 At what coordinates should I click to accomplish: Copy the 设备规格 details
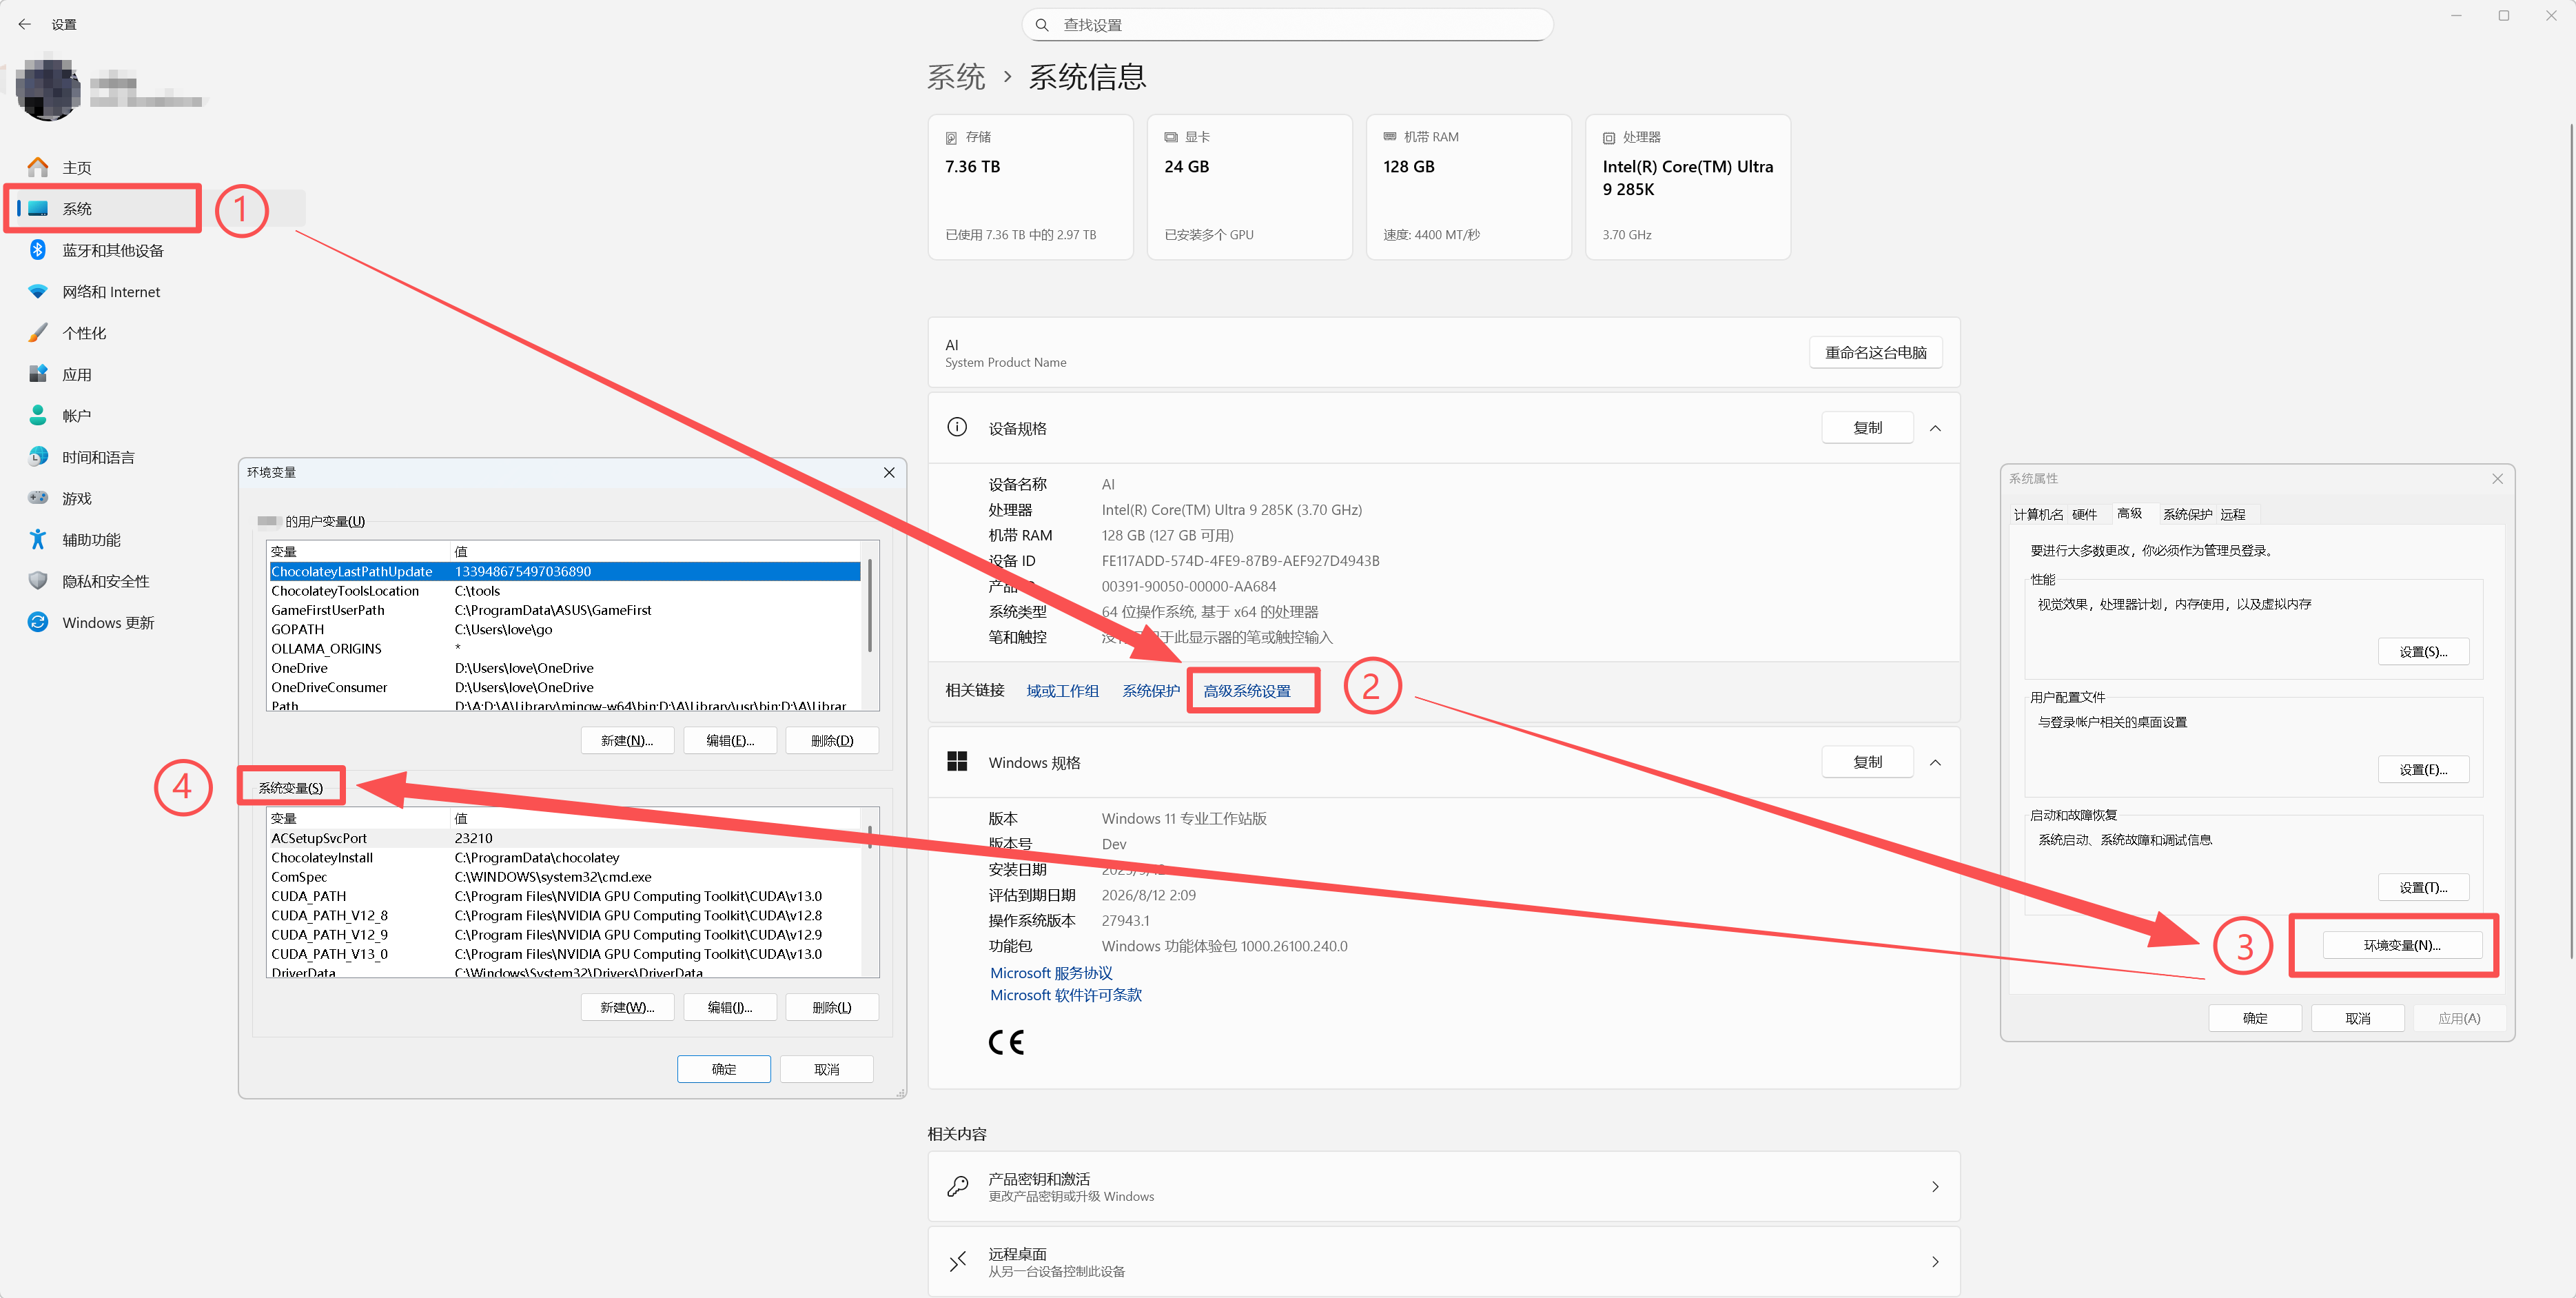(1867, 427)
